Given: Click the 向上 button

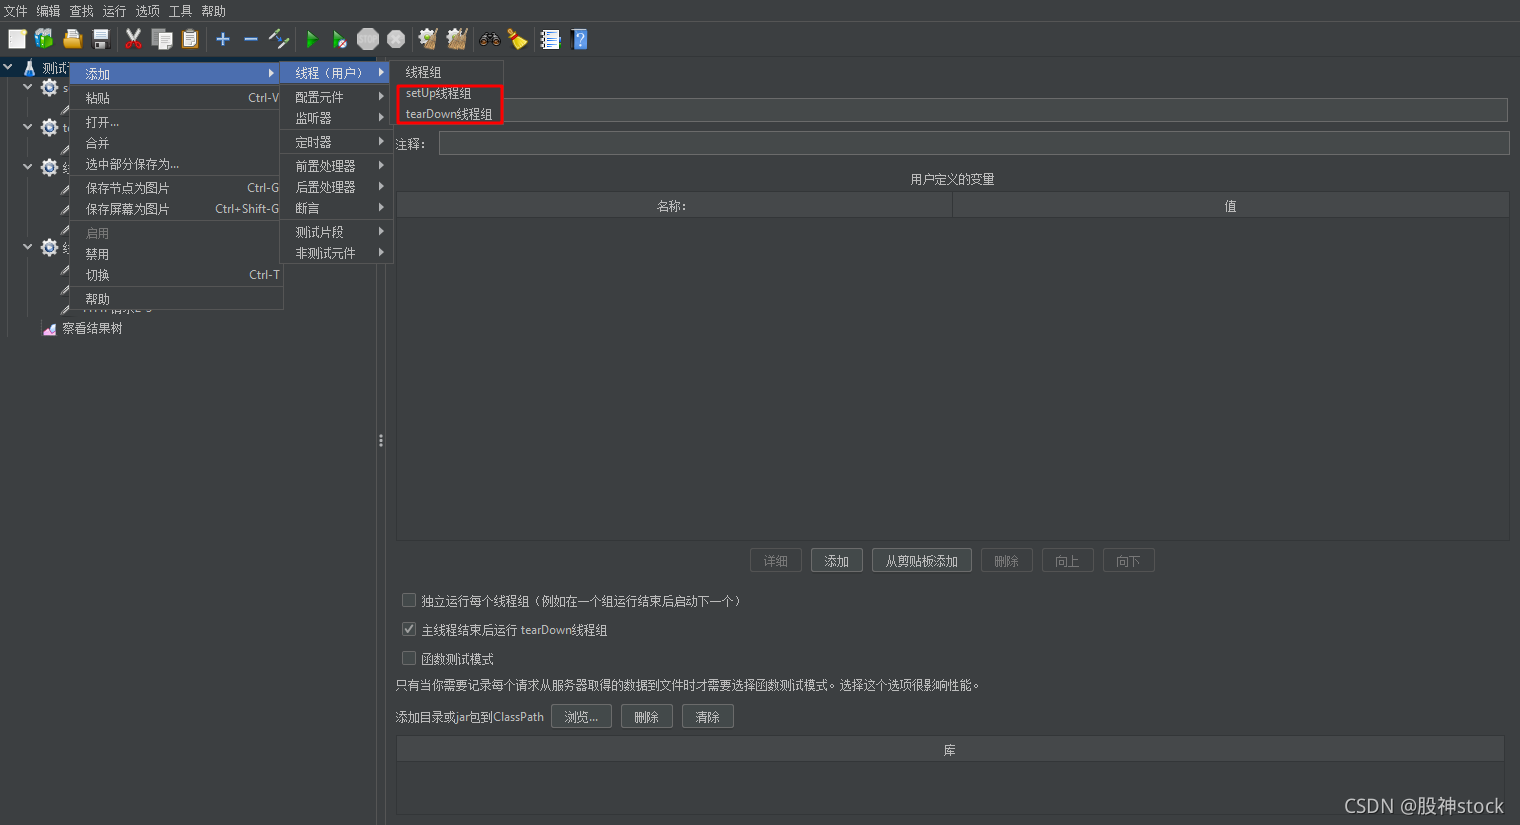Looking at the screenshot, I should pos(1068,561).
